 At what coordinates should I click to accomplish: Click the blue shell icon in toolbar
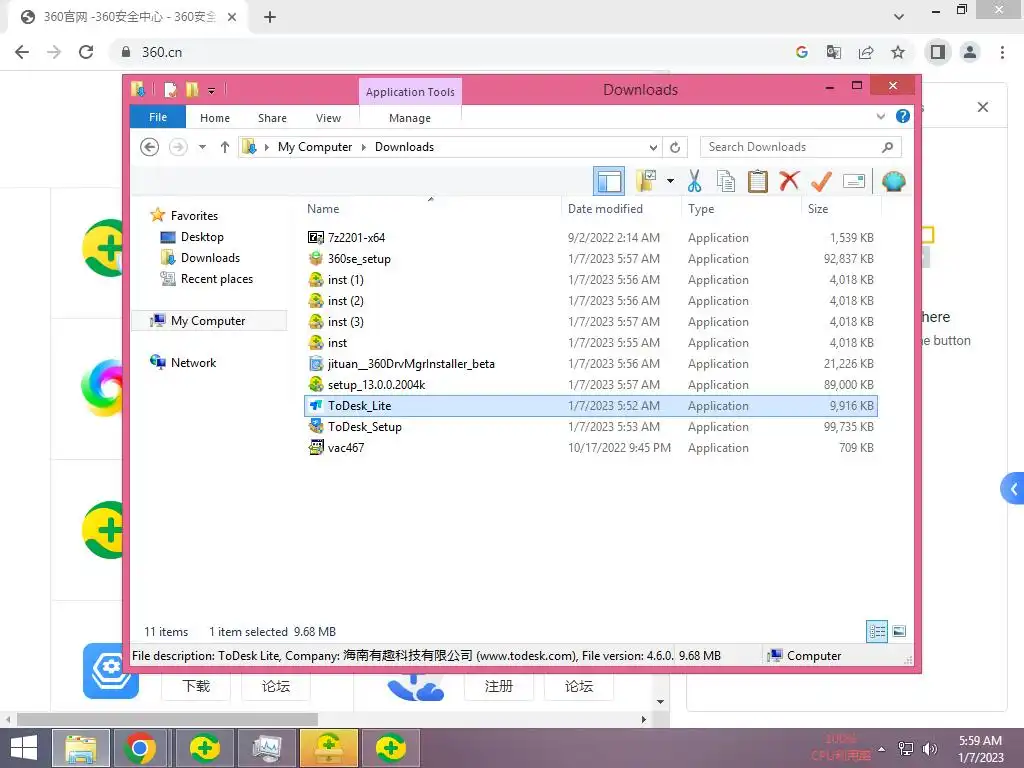893,181
